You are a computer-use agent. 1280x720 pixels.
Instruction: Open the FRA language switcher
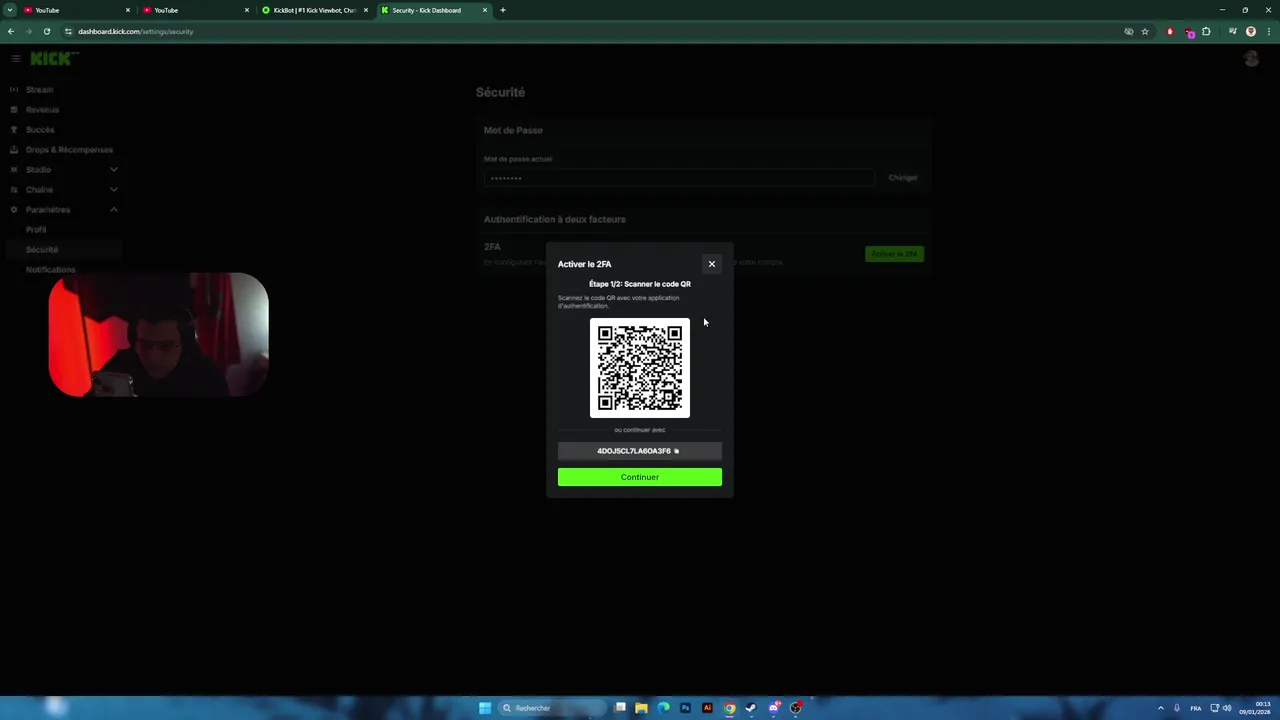point(1196,708)
